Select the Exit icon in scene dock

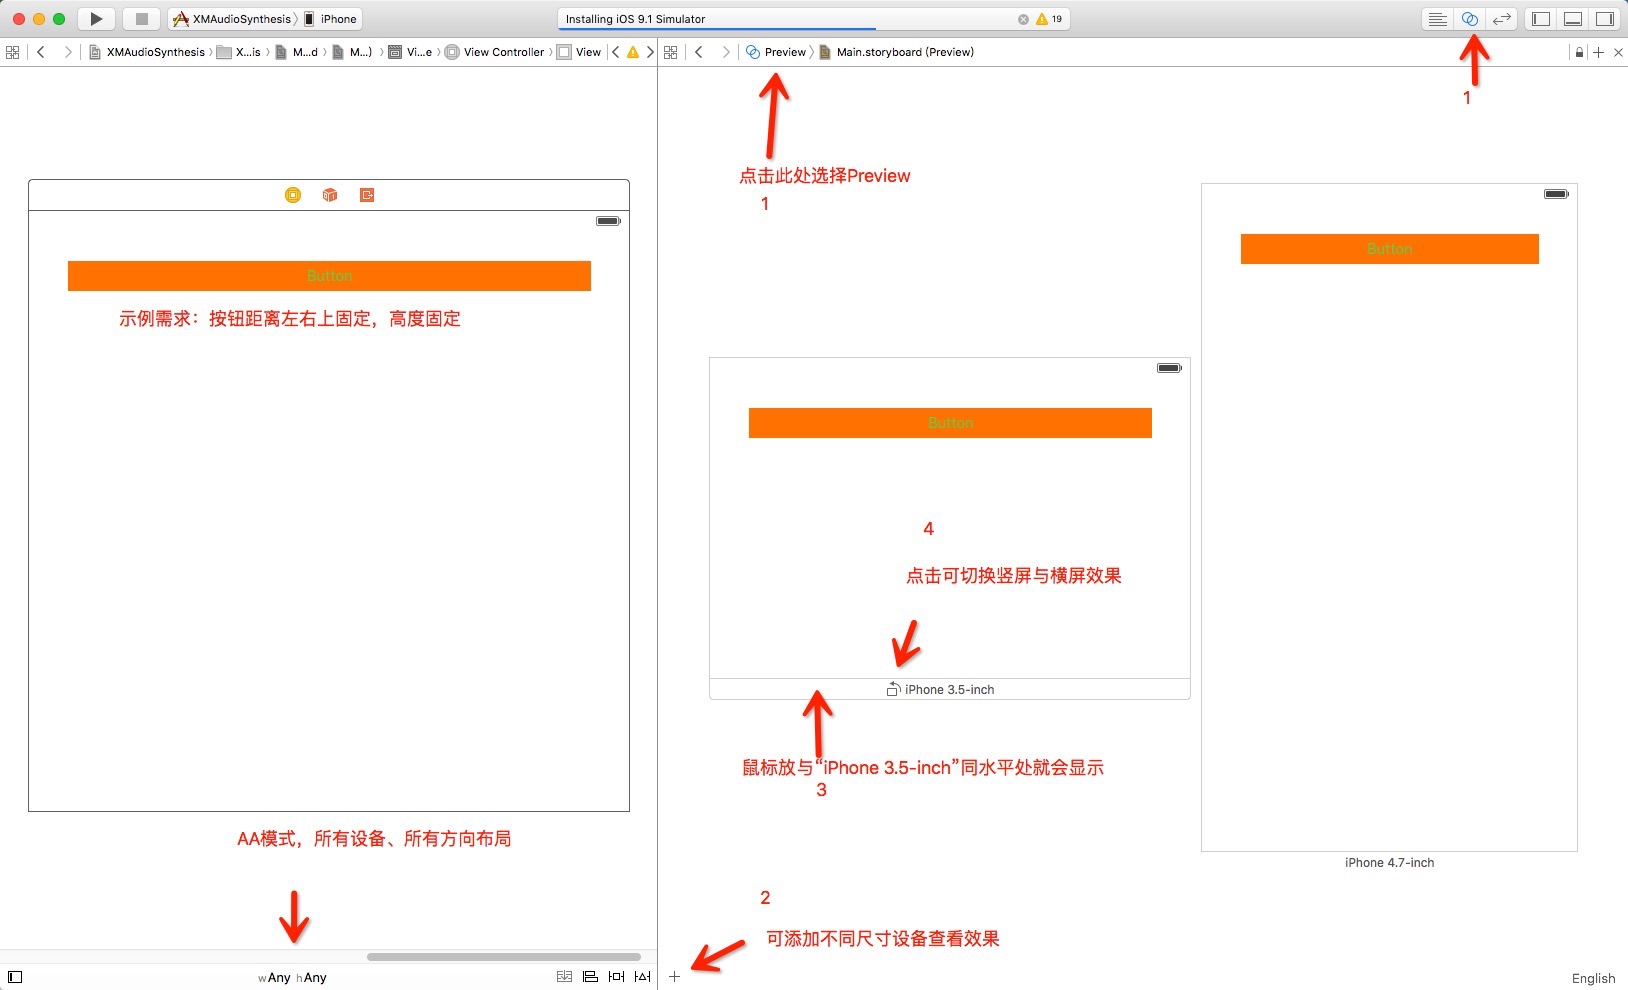click(x=367, y=195)
